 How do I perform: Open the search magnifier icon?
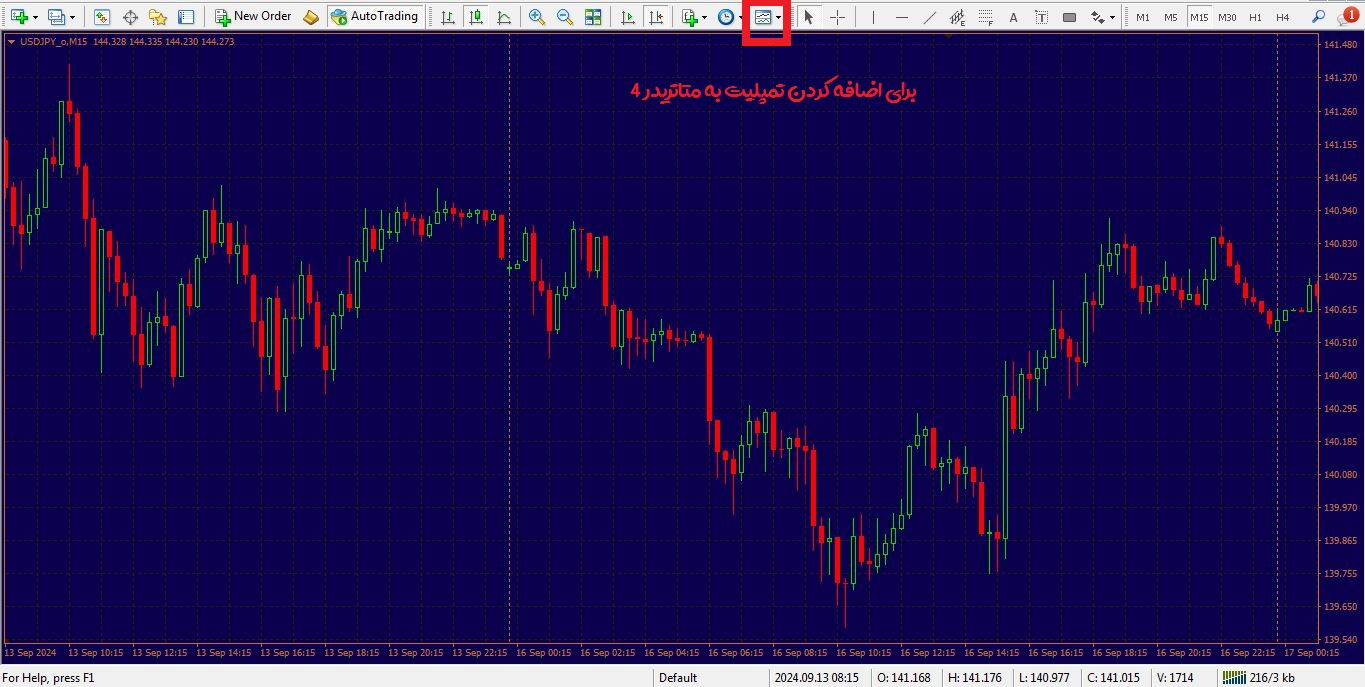tap(1319, 17)
